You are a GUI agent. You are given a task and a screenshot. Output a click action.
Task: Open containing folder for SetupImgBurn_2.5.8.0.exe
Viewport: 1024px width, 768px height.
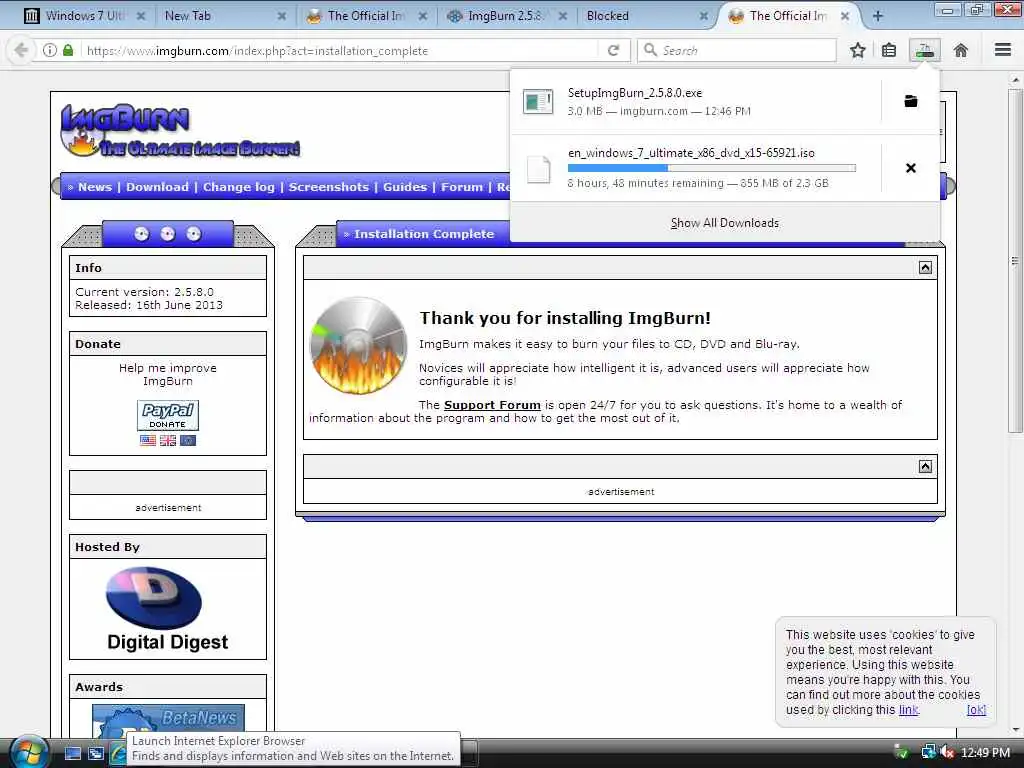(x=910, y=101)
